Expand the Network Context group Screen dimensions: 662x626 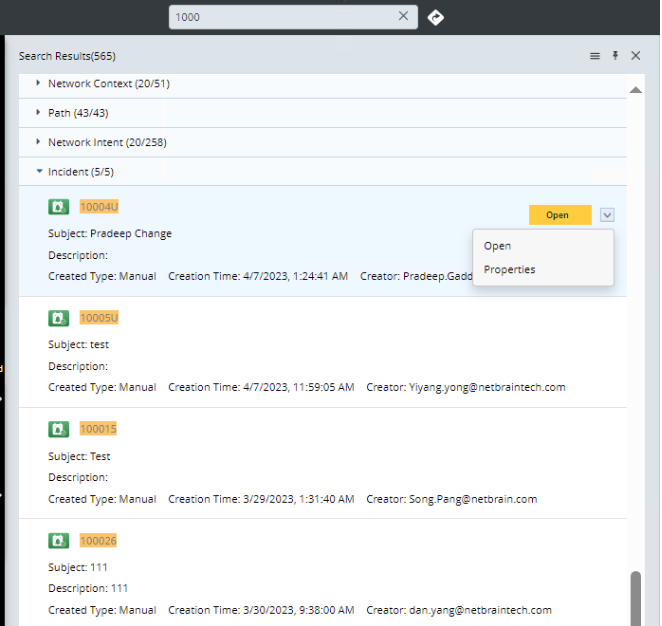pyautogui.click(x=38, y=83)
